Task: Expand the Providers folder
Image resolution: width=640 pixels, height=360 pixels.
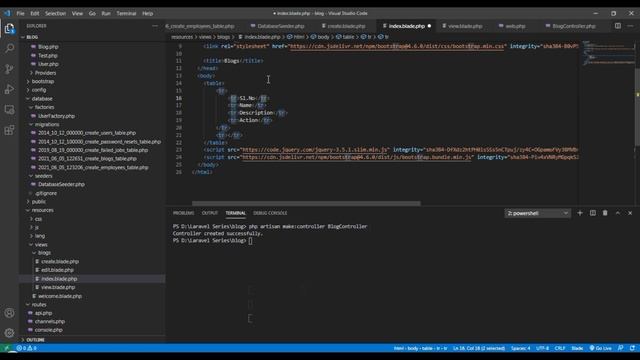Action: click(x=45, y=73)
